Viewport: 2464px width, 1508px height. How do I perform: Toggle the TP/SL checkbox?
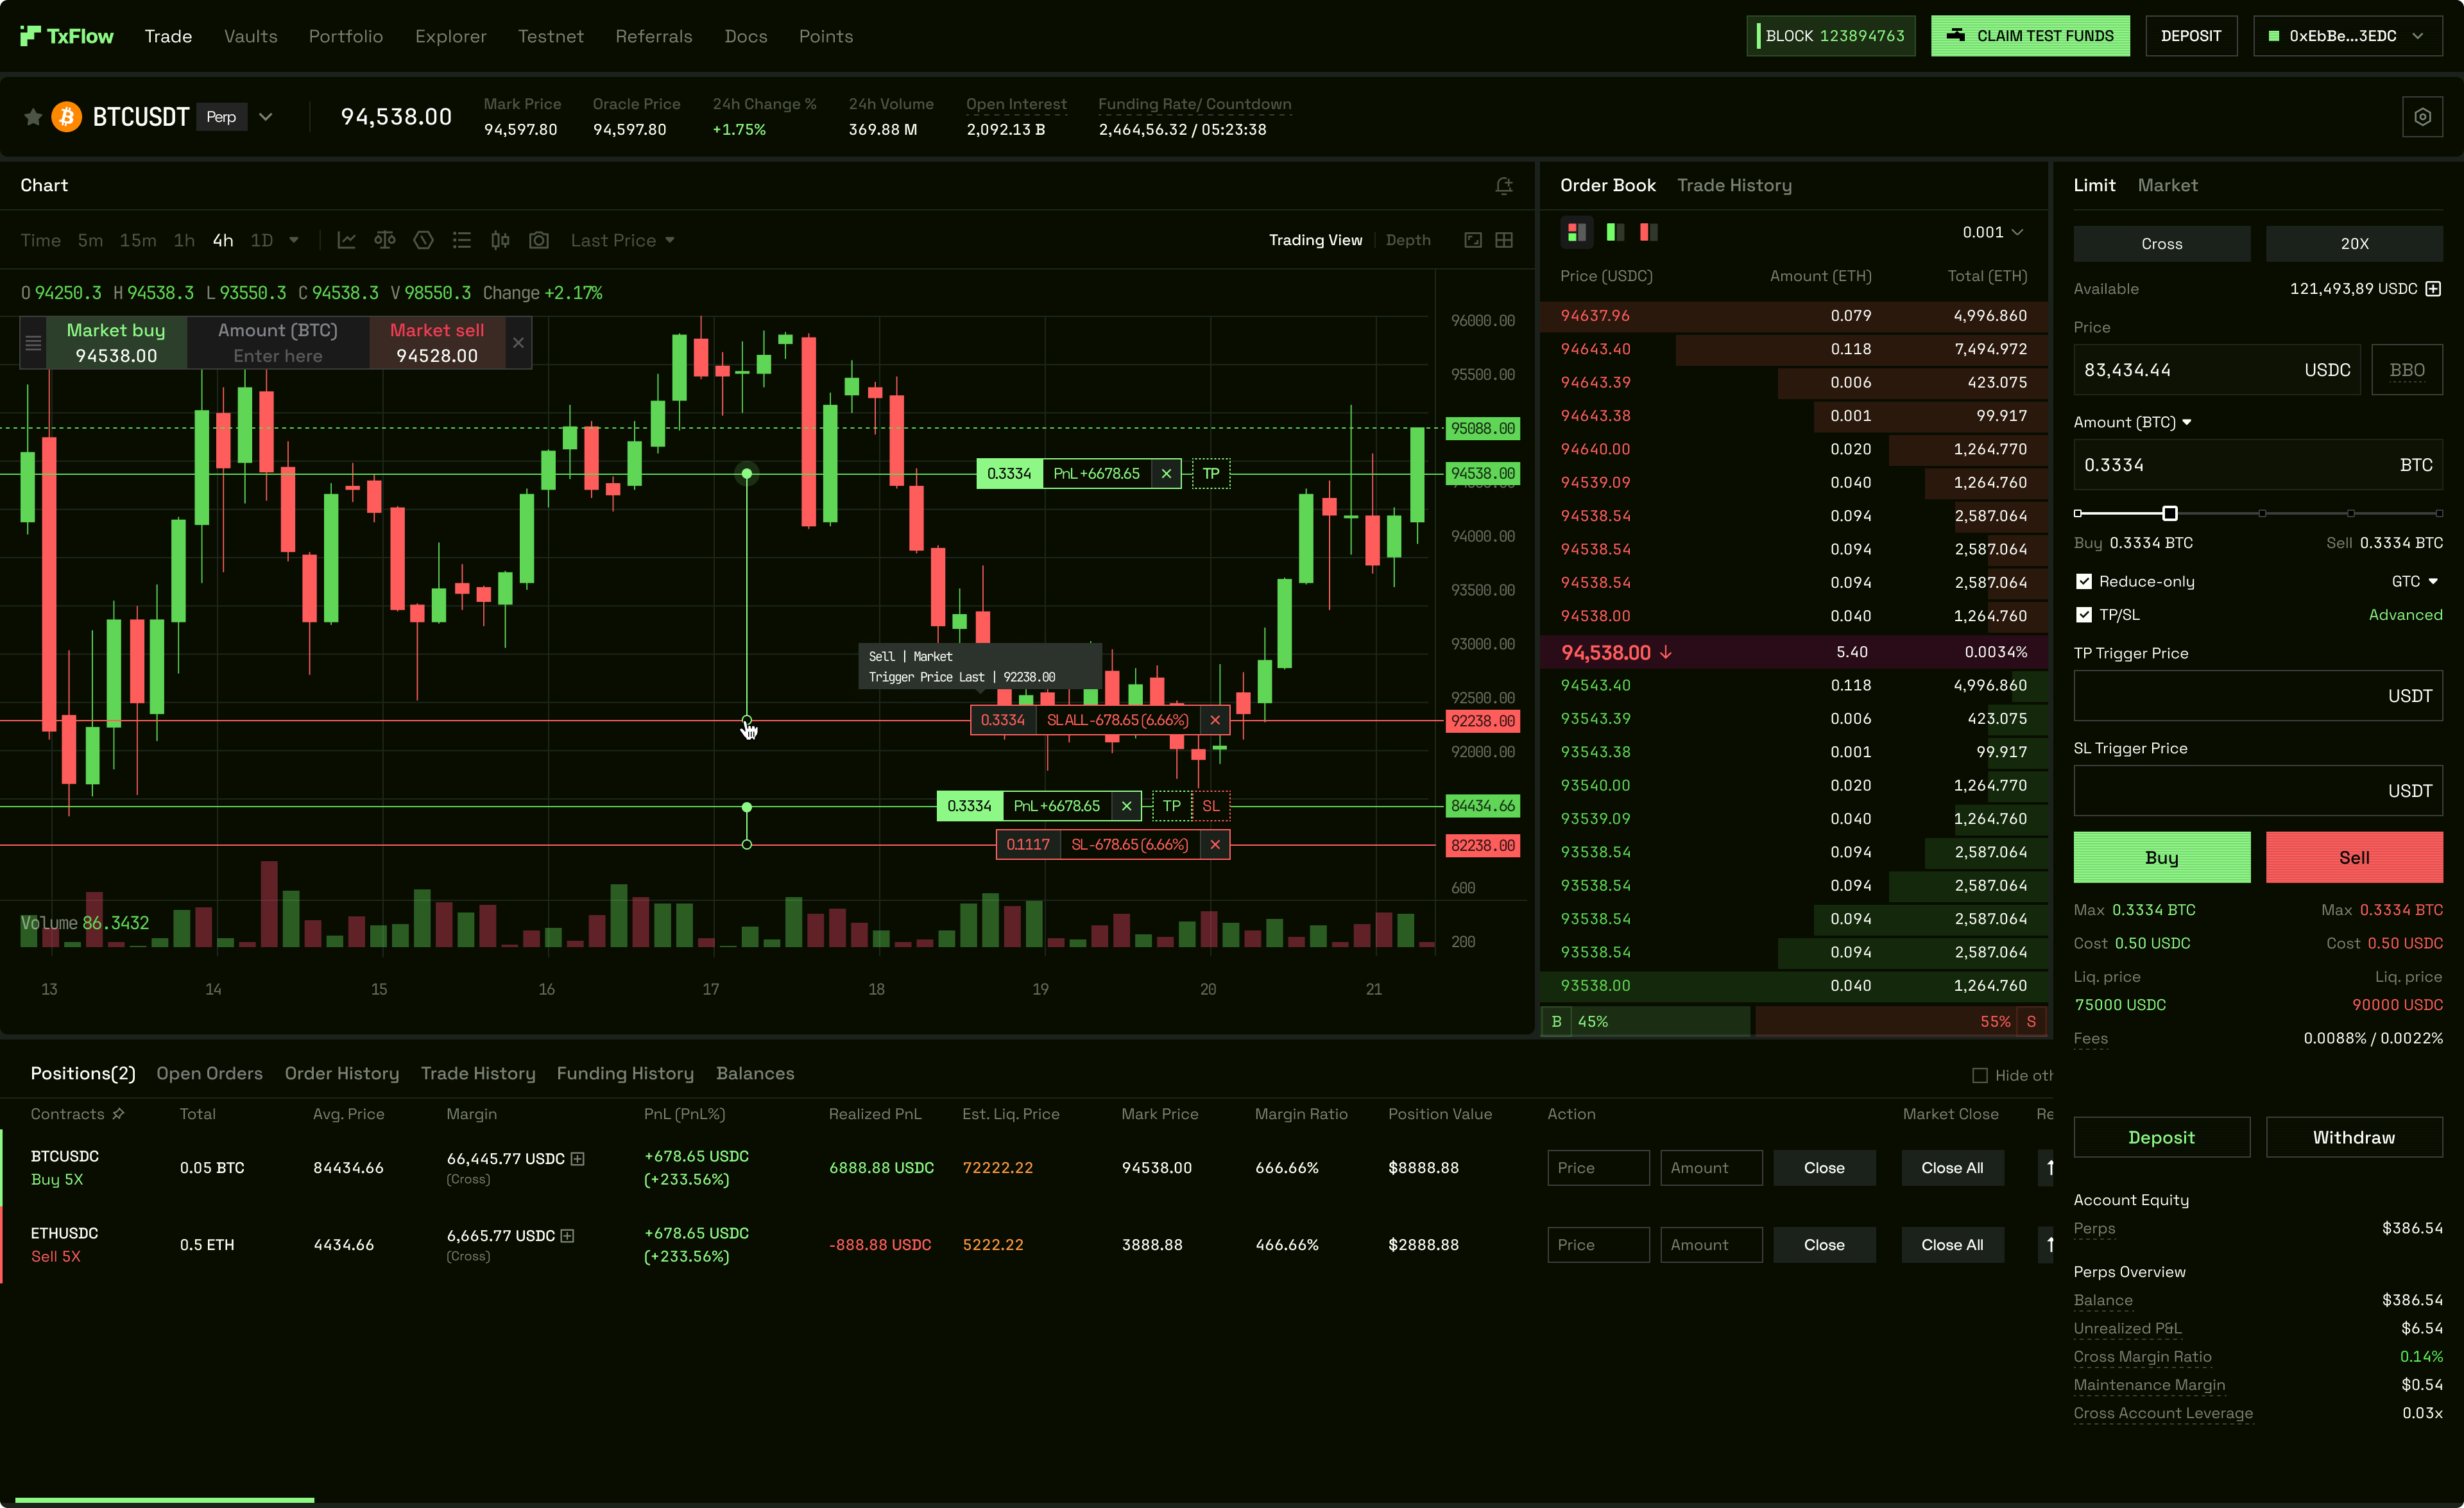pyautogui.click(x=2085, y=615)
